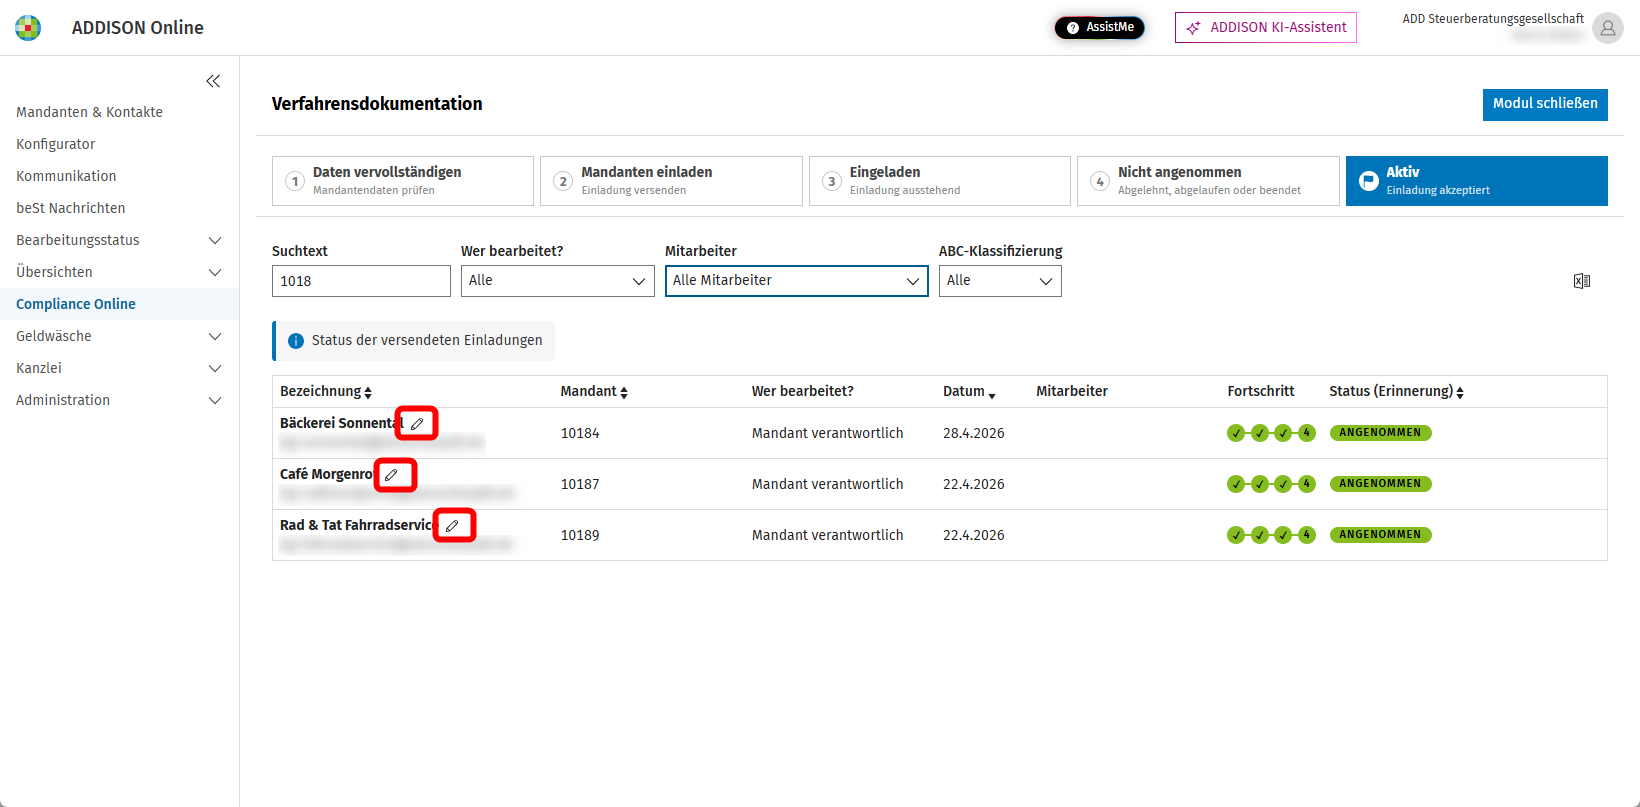Open user profile avatar icon

pos(1608,28)
